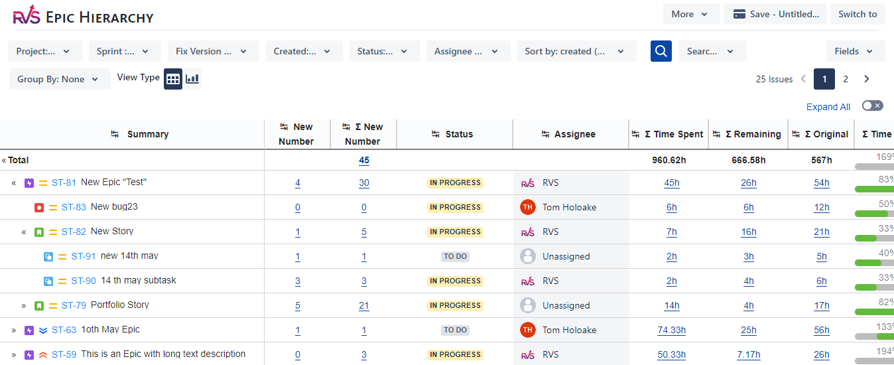This screenshot has height=365, width=894.
Task: Switch to bar chart view type
Action: [x=193, y=79]
